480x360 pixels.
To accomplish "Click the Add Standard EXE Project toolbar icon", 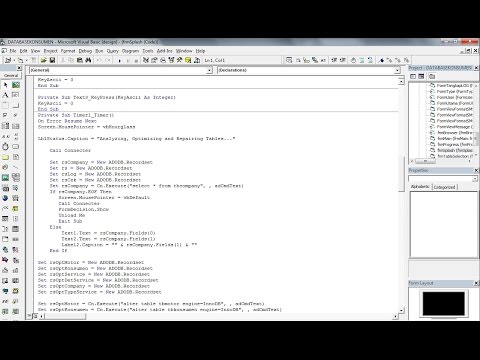I will click(x=8, y=60).
